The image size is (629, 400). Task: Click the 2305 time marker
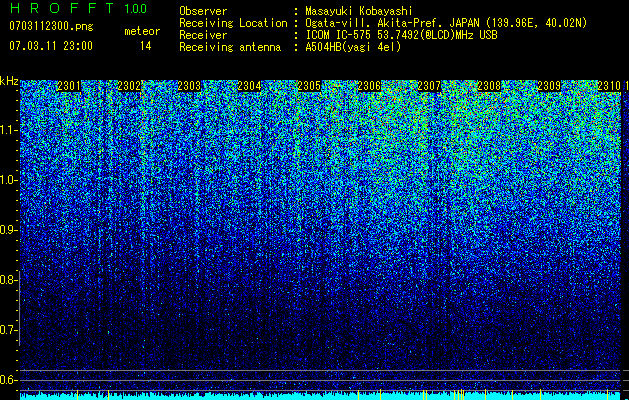pos(309,86)
